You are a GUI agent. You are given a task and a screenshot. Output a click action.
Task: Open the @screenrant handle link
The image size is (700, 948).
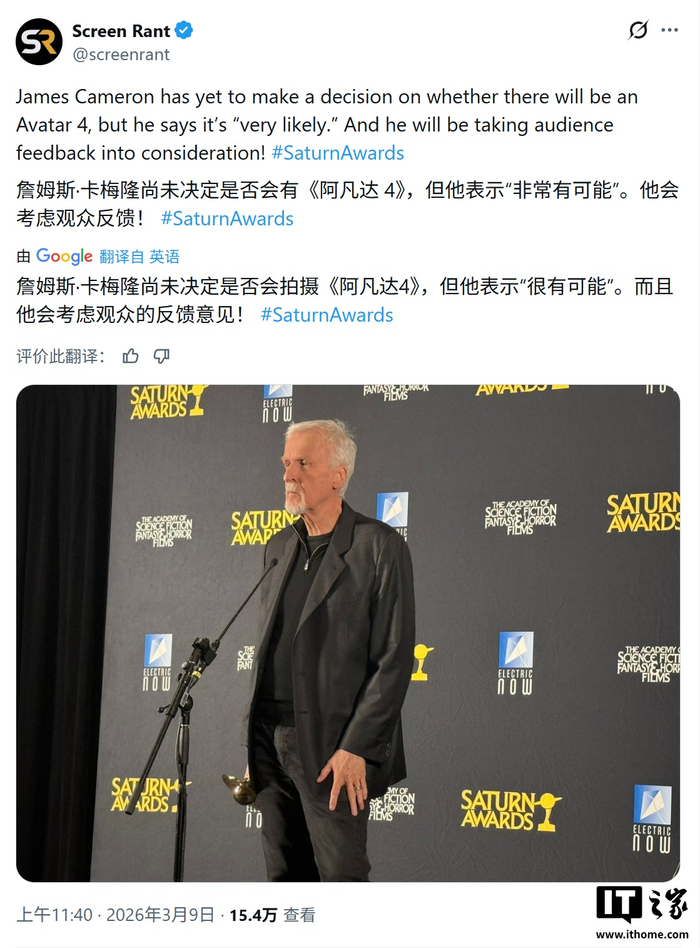coord(121,54)
